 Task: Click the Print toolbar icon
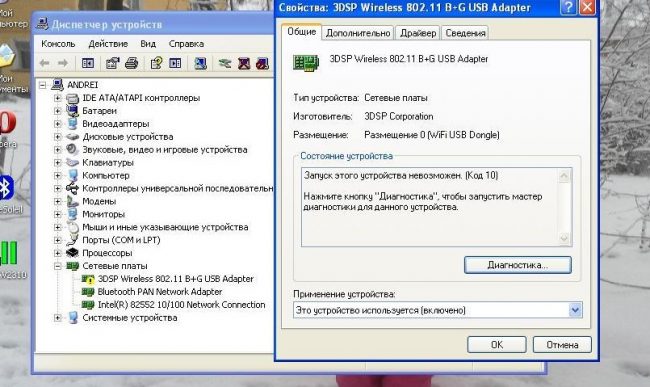(131, 63)
